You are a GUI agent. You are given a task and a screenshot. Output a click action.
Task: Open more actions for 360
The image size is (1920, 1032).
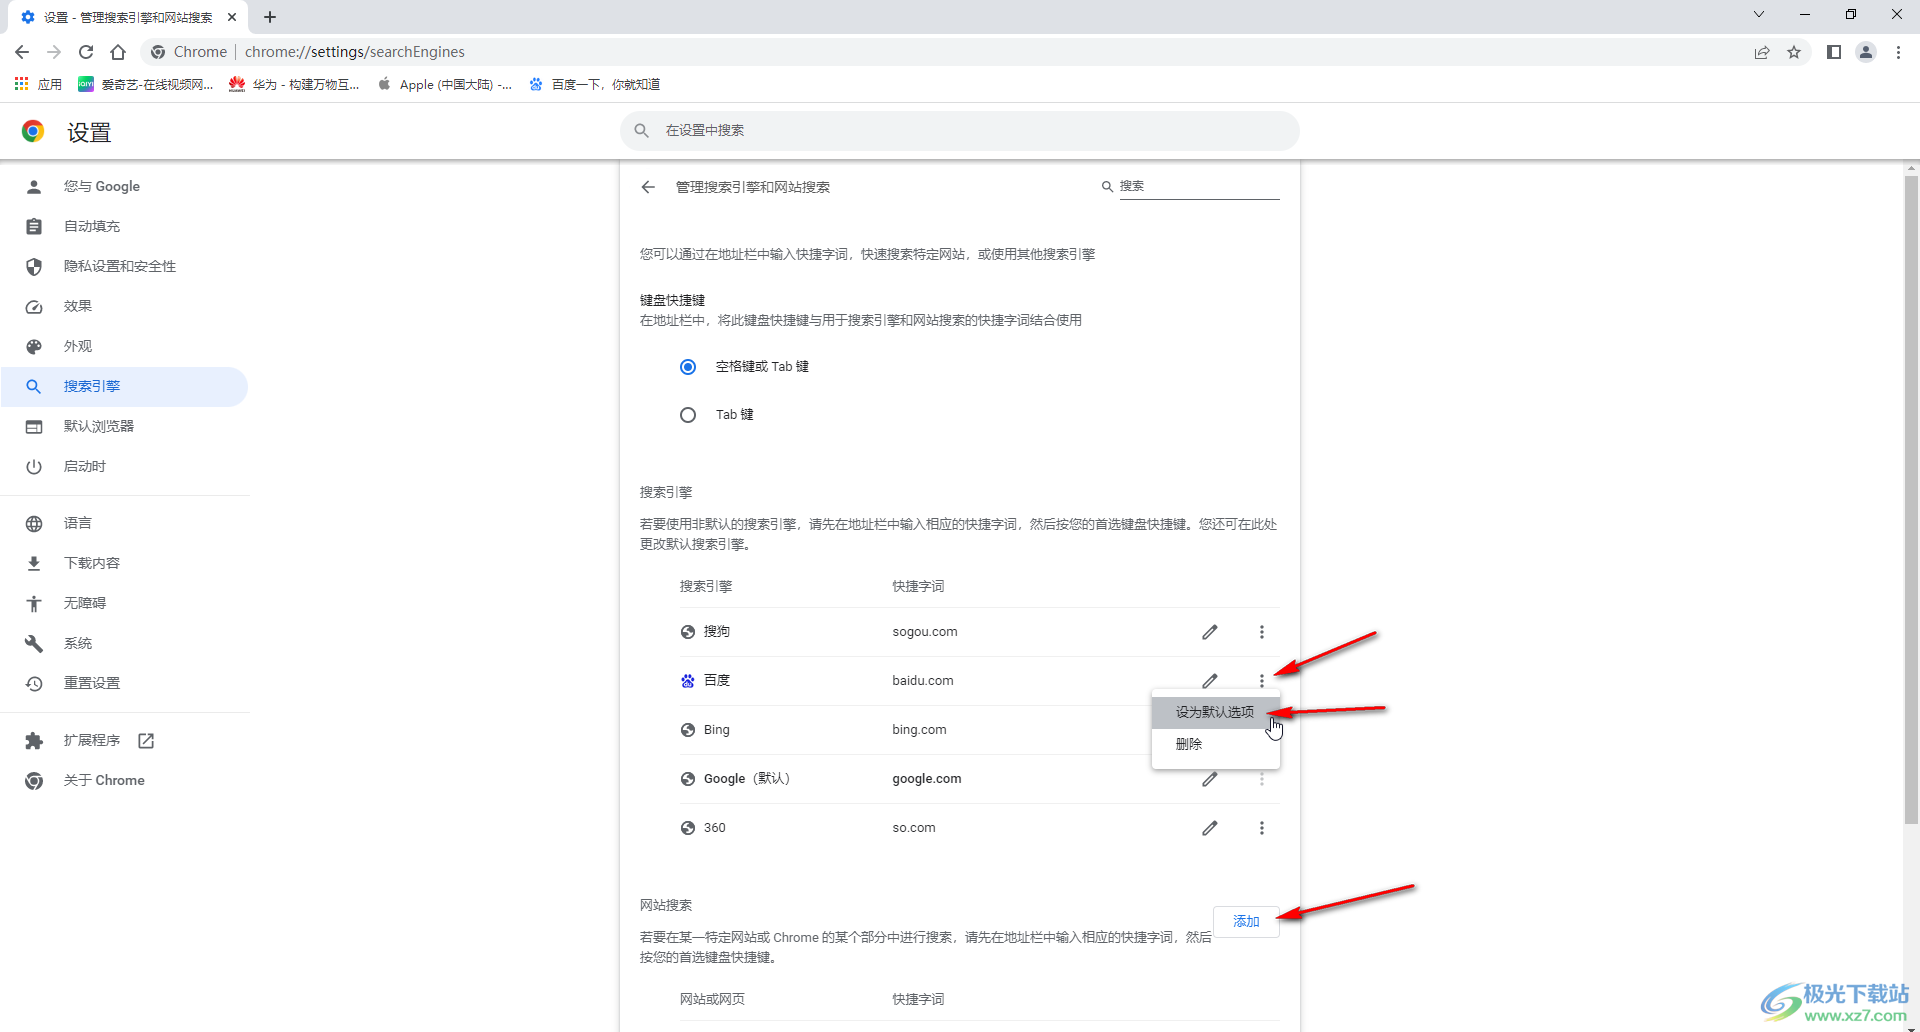(1262, 828)
